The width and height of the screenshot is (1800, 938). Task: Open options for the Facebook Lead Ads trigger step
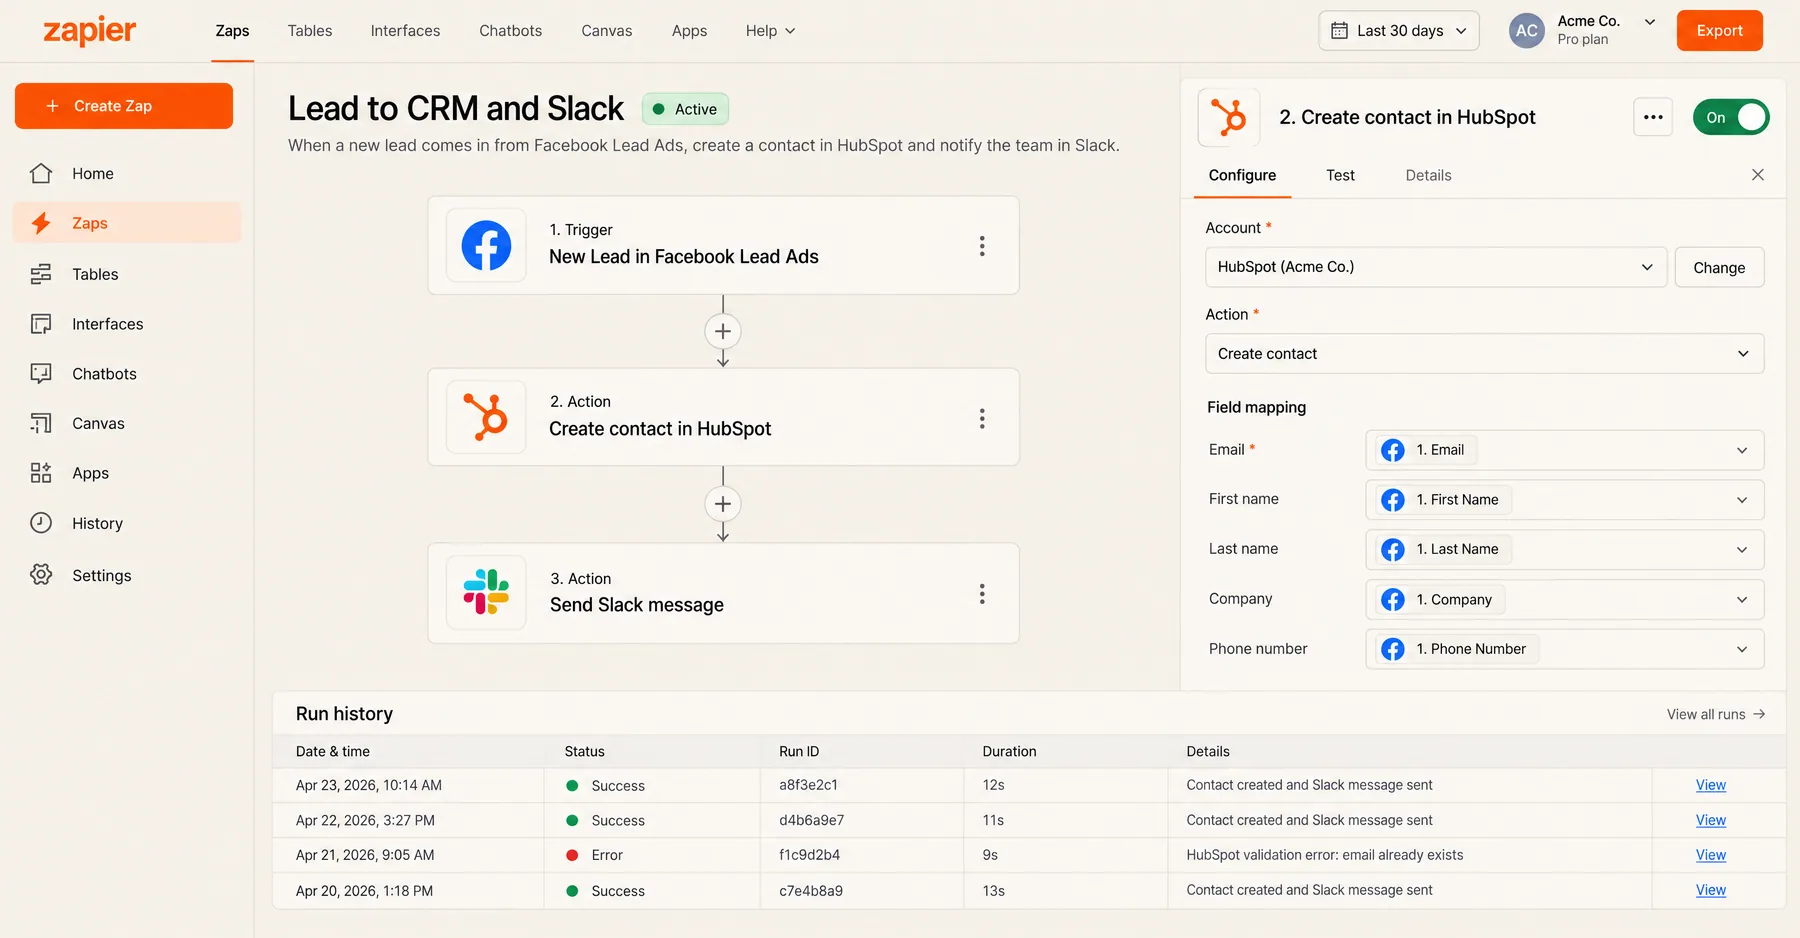coord(982,246)
